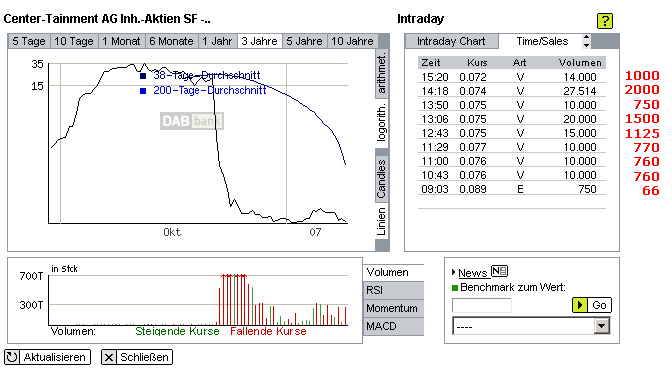672x373 pixels.
Task: Click the Volumen column header in table
Action: coord(580,63)
